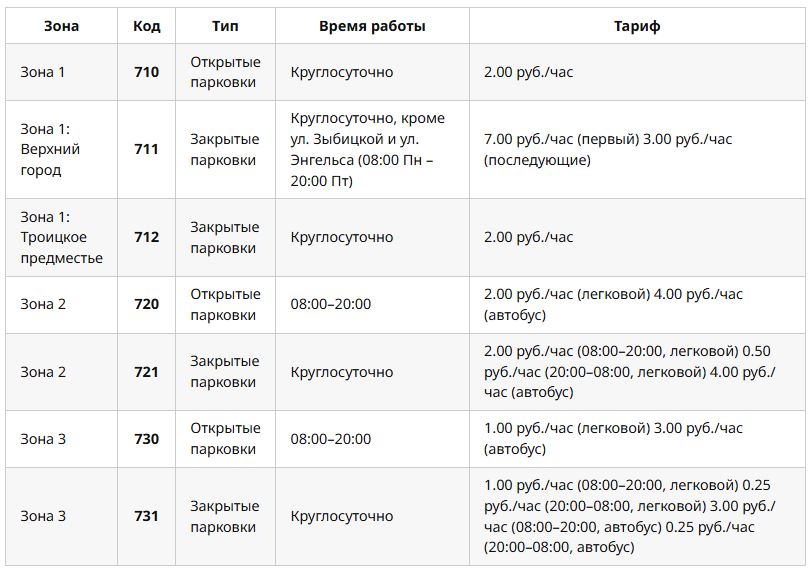Click the working hours mentioning ул. Зыбицкой
The height and width of the screenshot is (573, 810).
coord(368,149)
